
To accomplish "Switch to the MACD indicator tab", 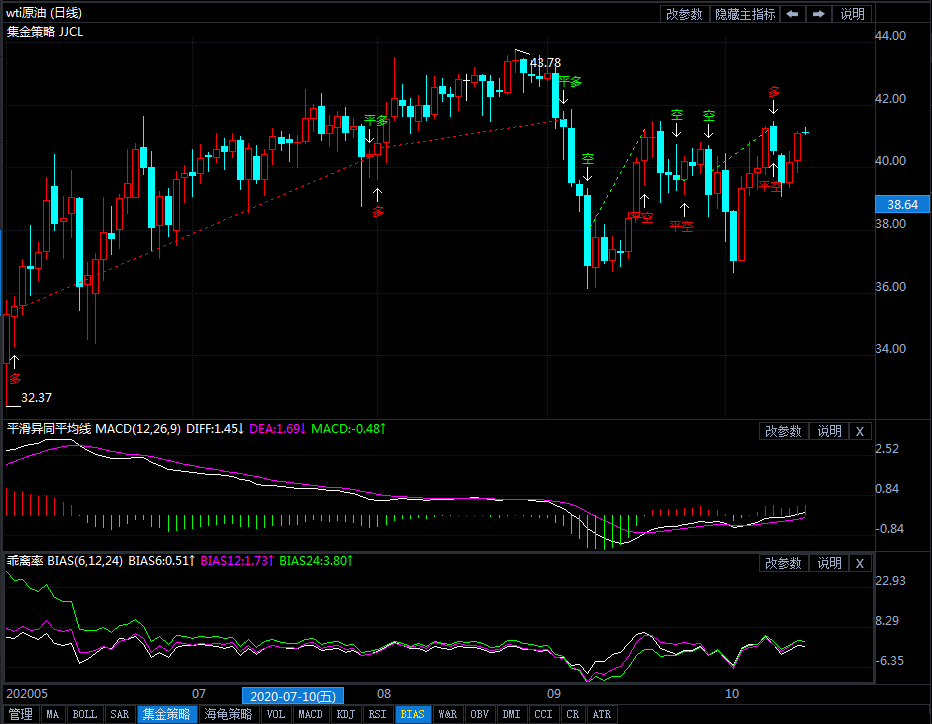I will 311,715.
